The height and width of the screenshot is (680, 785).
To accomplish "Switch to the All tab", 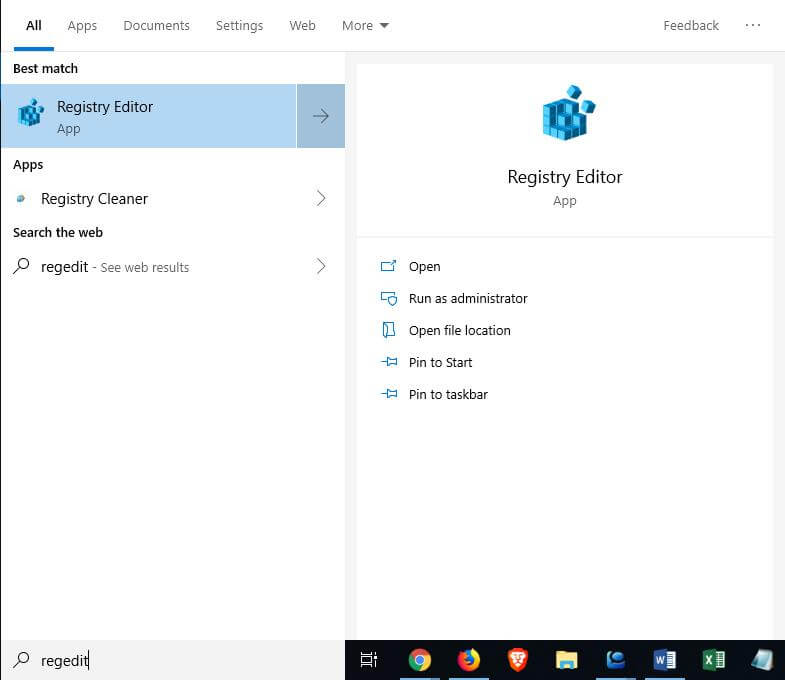I will (x=34, y=26).
